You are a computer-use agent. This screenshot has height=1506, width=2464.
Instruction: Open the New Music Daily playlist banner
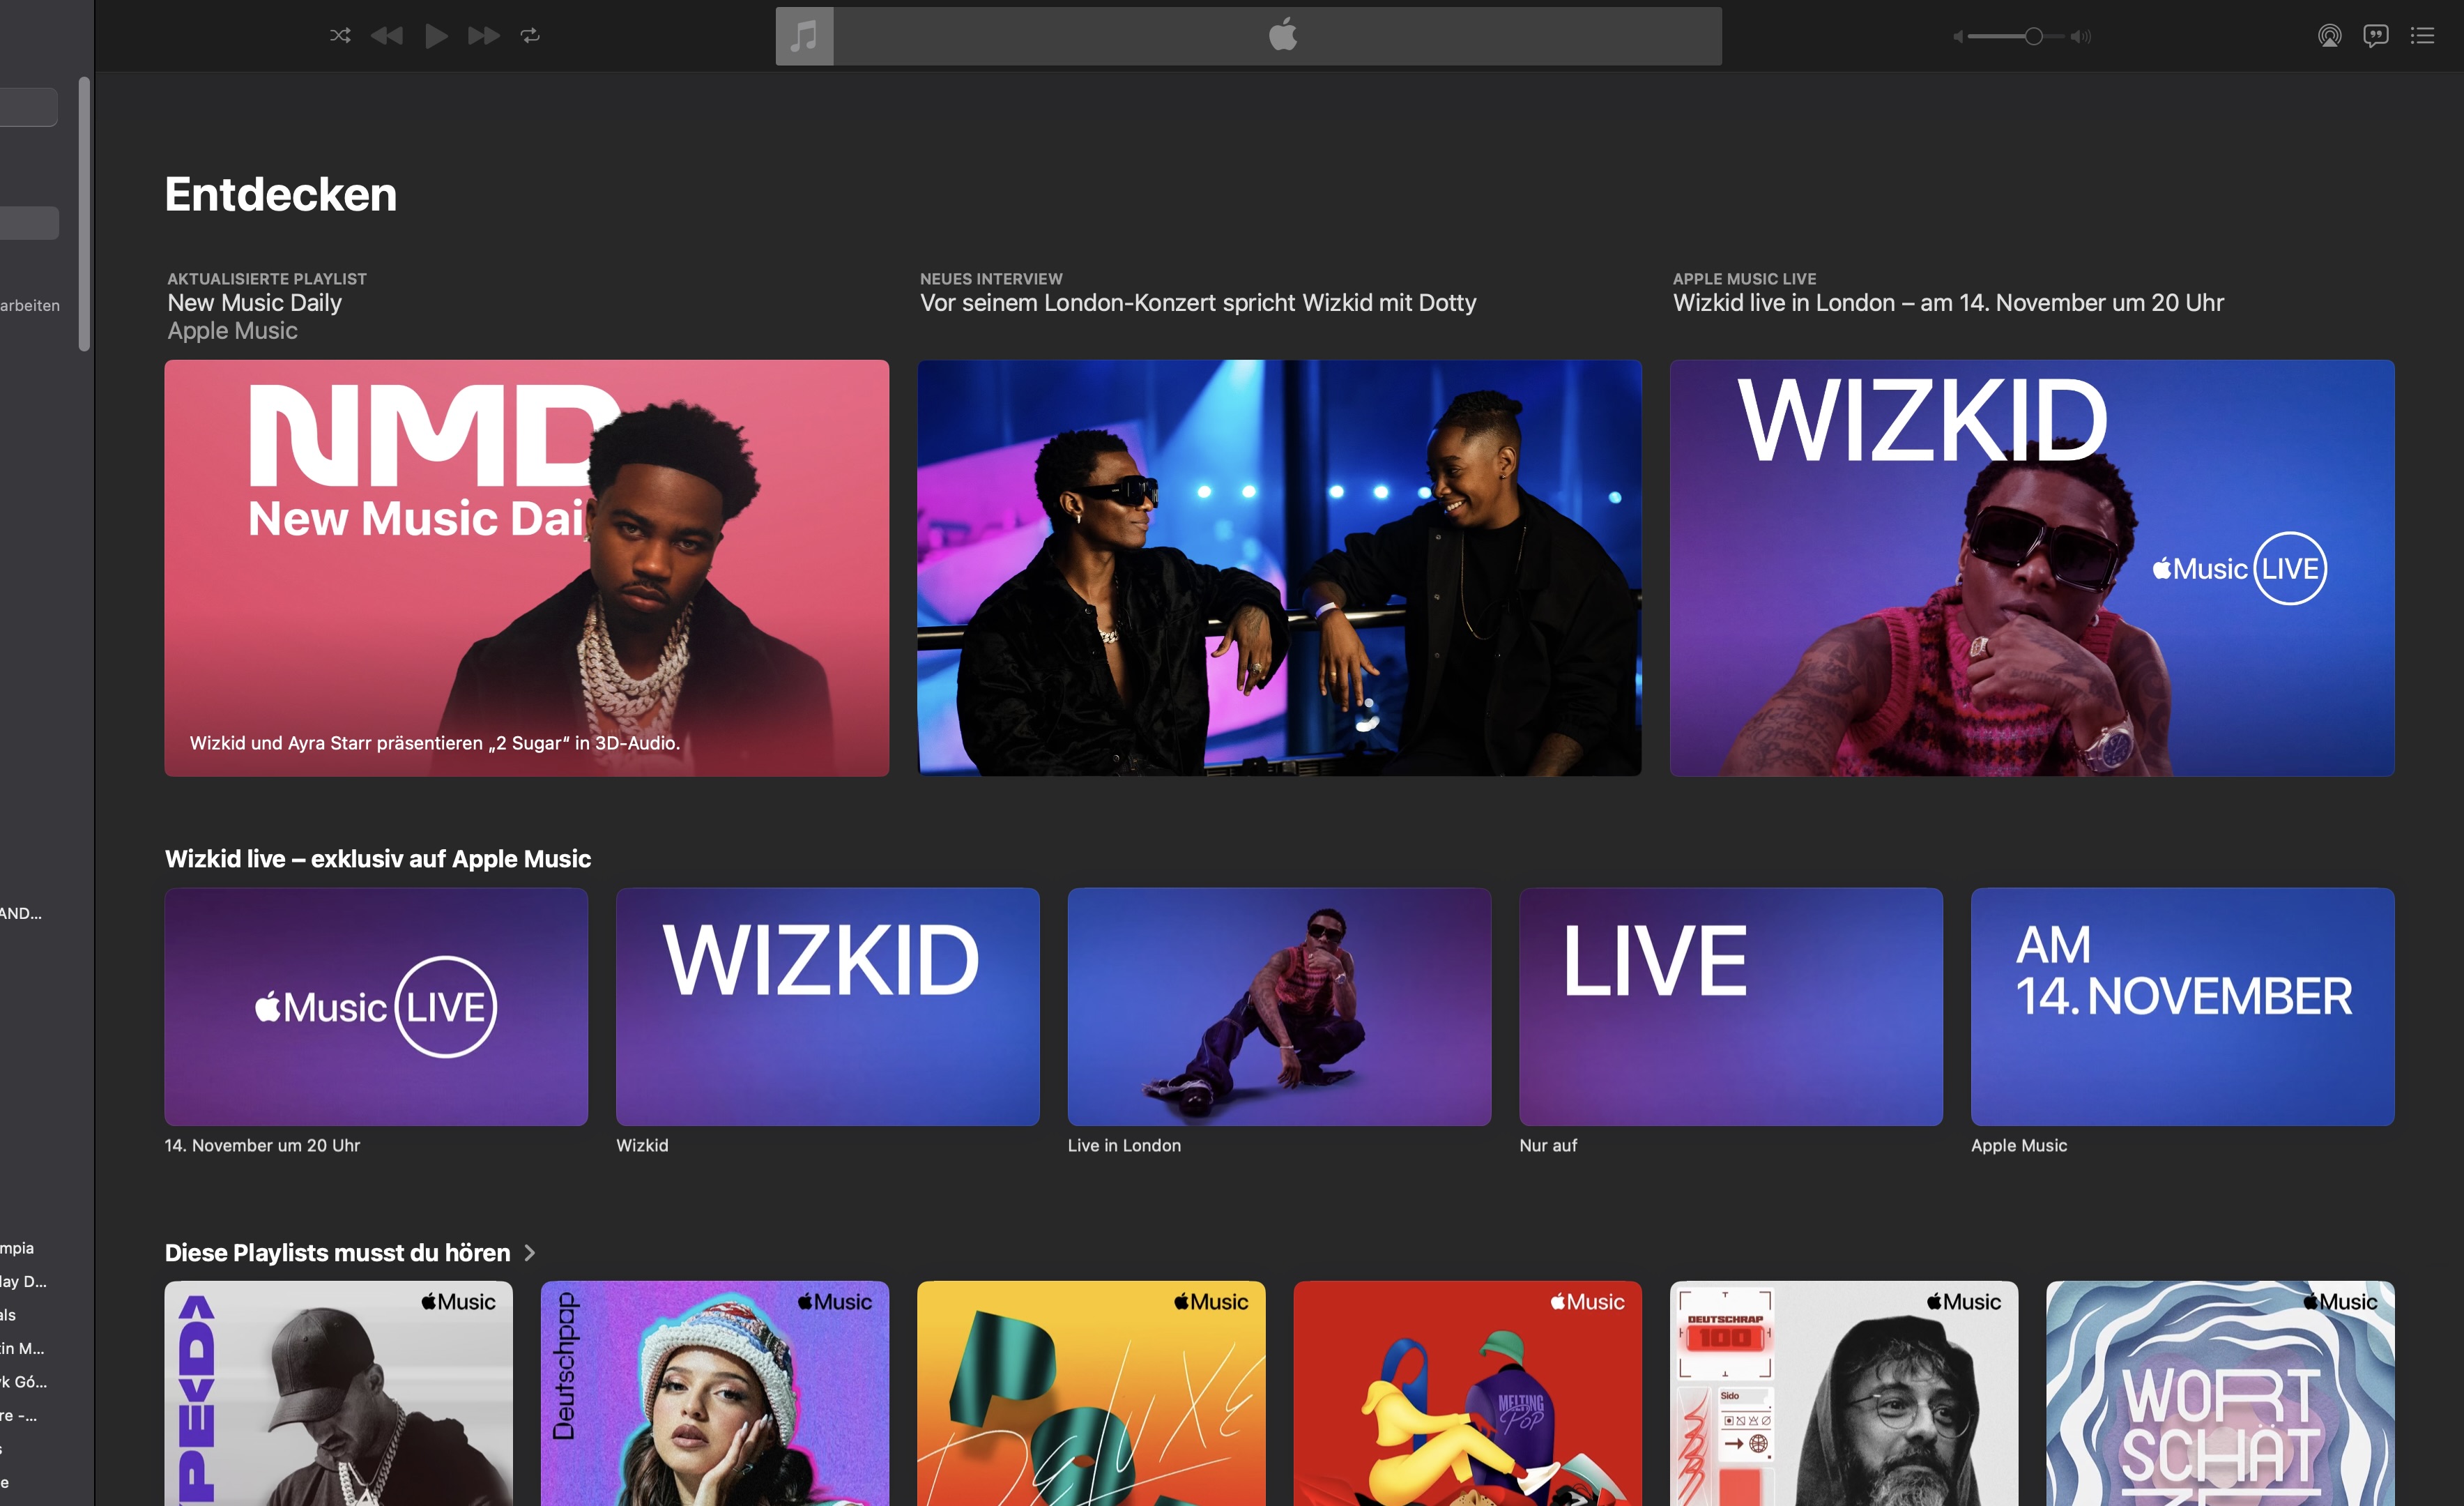(526, 567)
